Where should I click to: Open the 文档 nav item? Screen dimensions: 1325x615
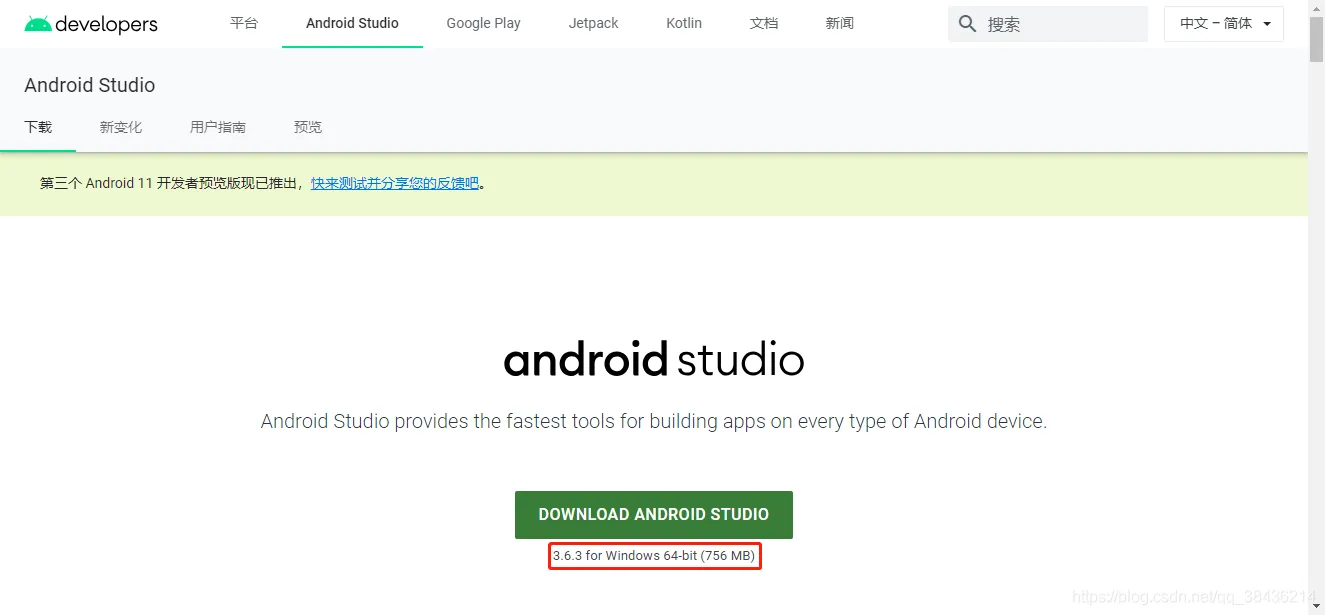tap(764, 23)
